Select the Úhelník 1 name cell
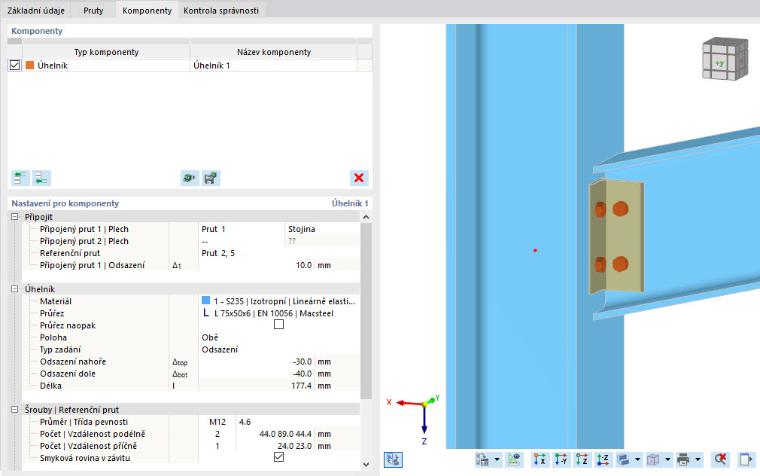 (x=274, y=65)
